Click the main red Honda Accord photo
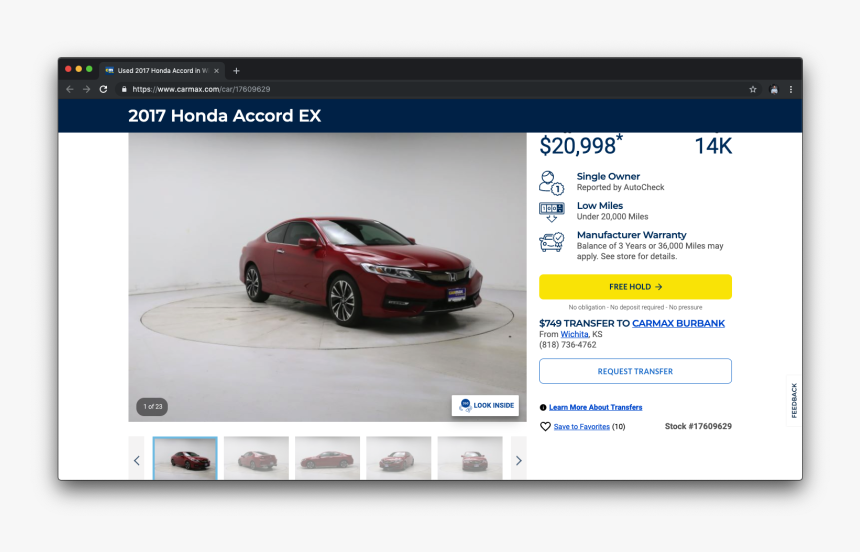Image resolution: width=860 pixels, height=552 pixels. pyautogui.click(x=327, y=277)
